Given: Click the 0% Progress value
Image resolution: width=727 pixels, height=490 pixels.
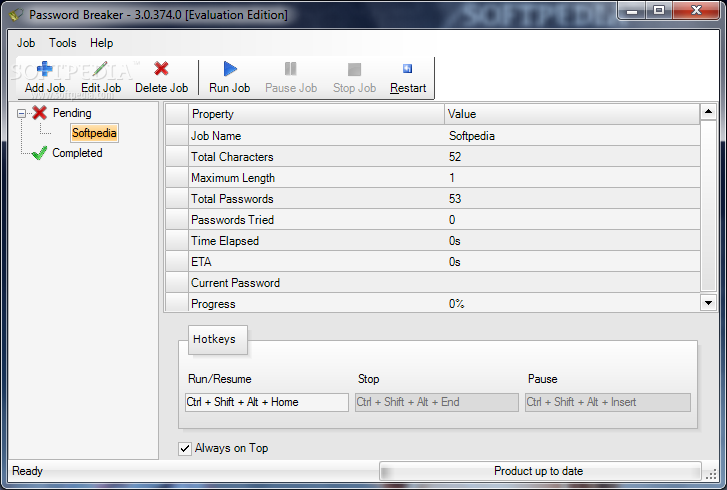Looking at the screenshot, I should [x=457, y=304].
